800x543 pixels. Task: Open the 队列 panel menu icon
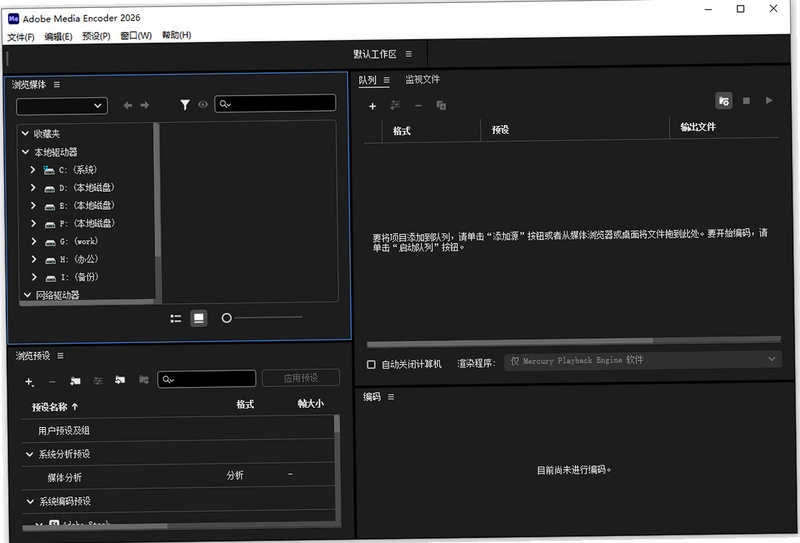coord(387,80)
